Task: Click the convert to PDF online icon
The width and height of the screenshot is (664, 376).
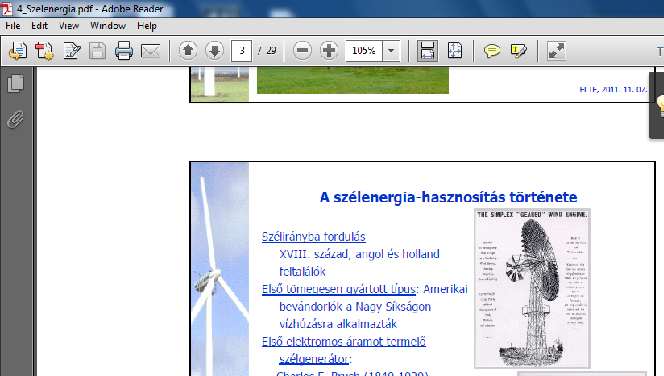Action: (x=18, y=51)
